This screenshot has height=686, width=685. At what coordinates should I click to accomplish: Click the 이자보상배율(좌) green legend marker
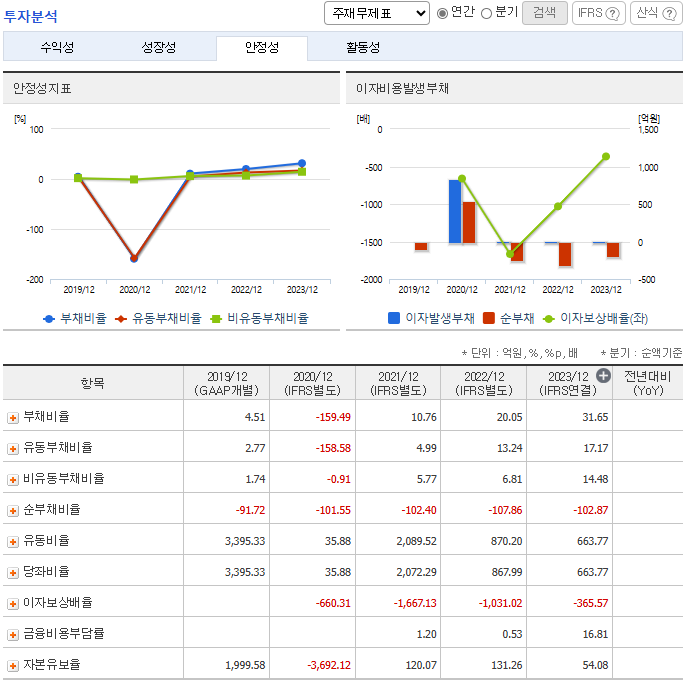549,319
